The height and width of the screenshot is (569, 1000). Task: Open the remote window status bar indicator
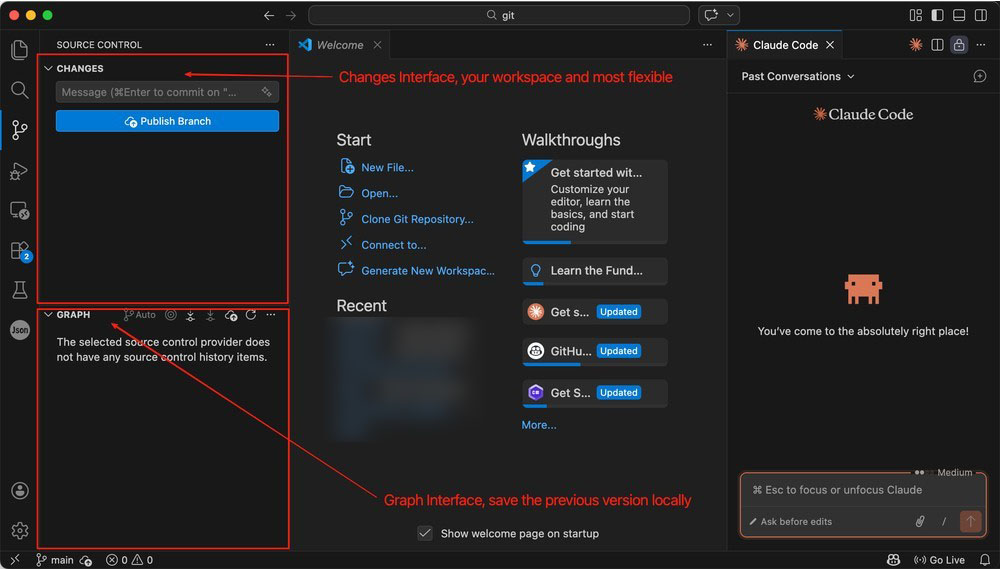[15, 559]
